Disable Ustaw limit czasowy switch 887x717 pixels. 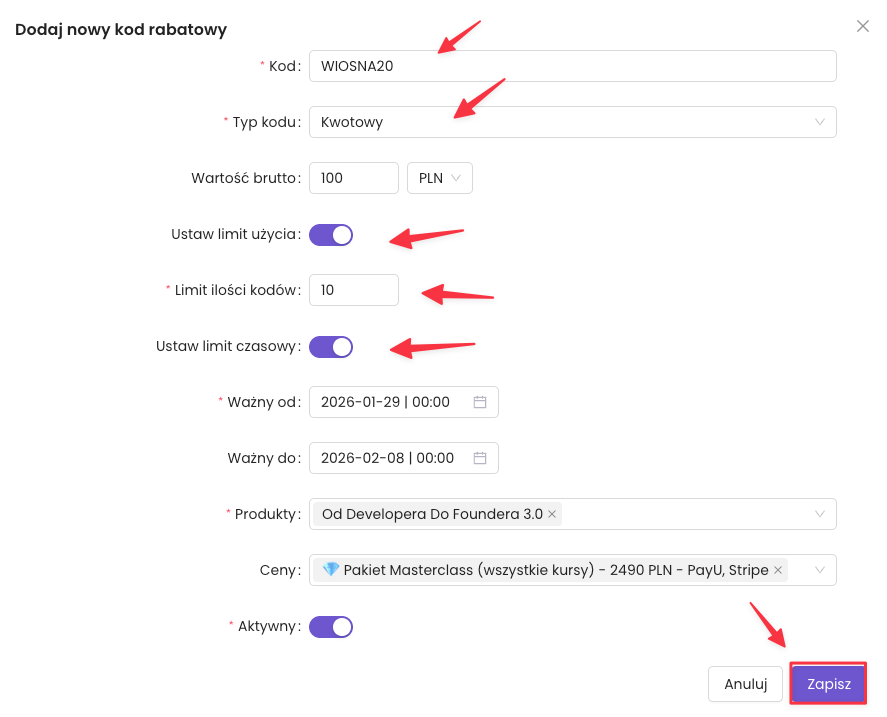tap(331, 347)
